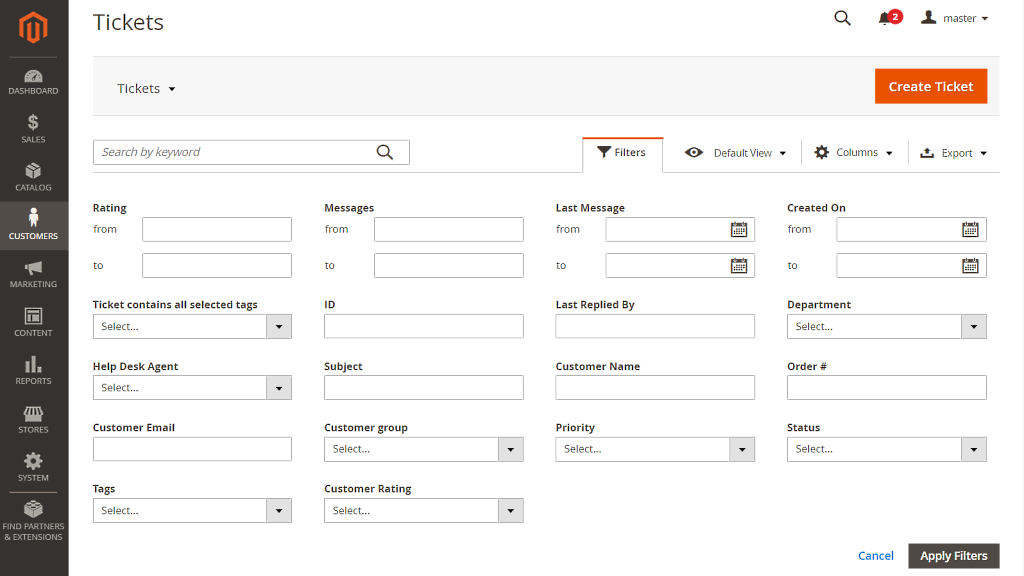
Task: Expand the Customer group select
Action: tap(423, 449)
